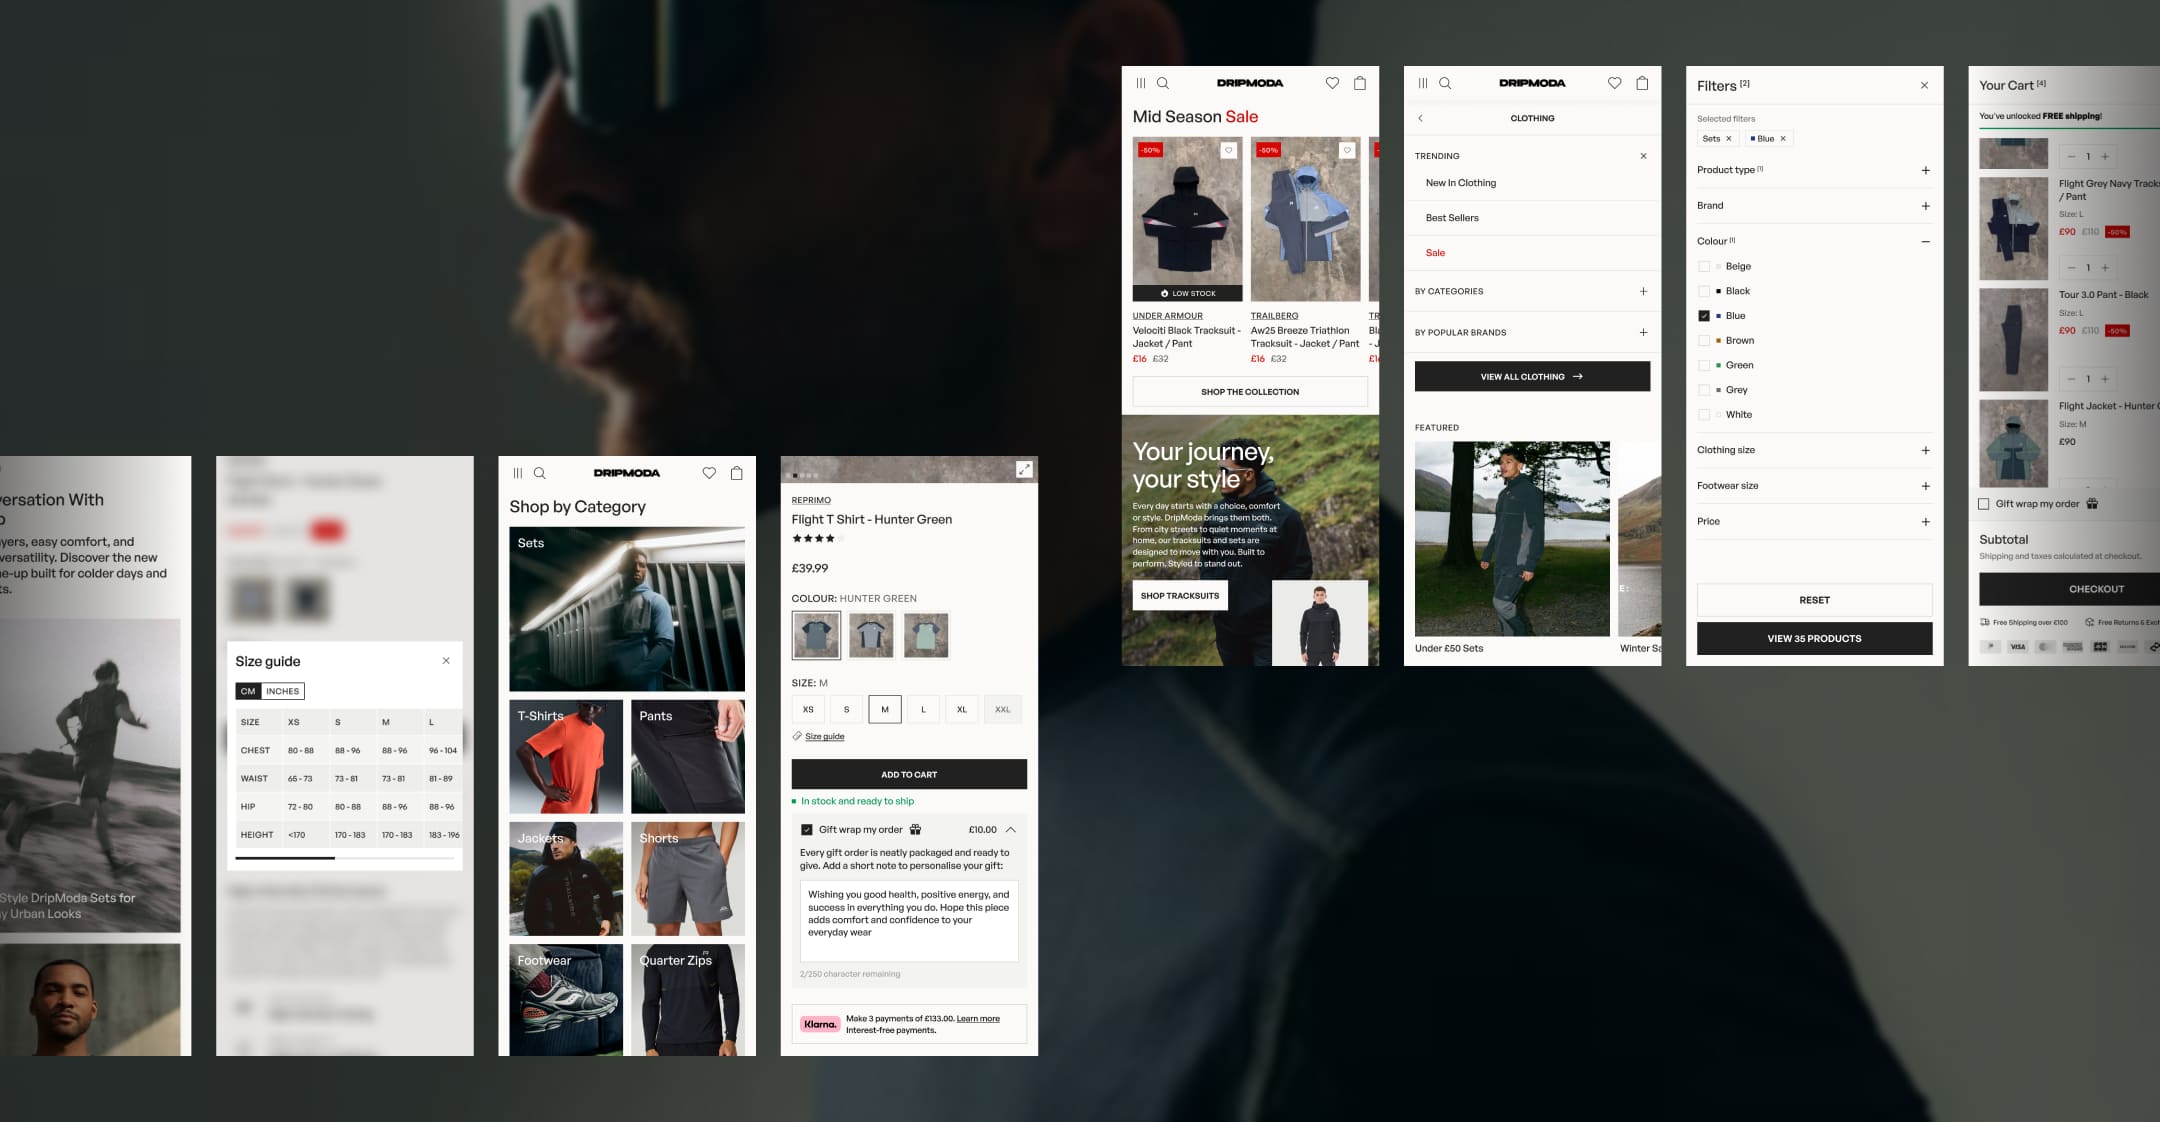The width and height of the screenshot is (2160, 1122).
Task: Remove the Blue selected filter chip
Action: [1783, 139]
